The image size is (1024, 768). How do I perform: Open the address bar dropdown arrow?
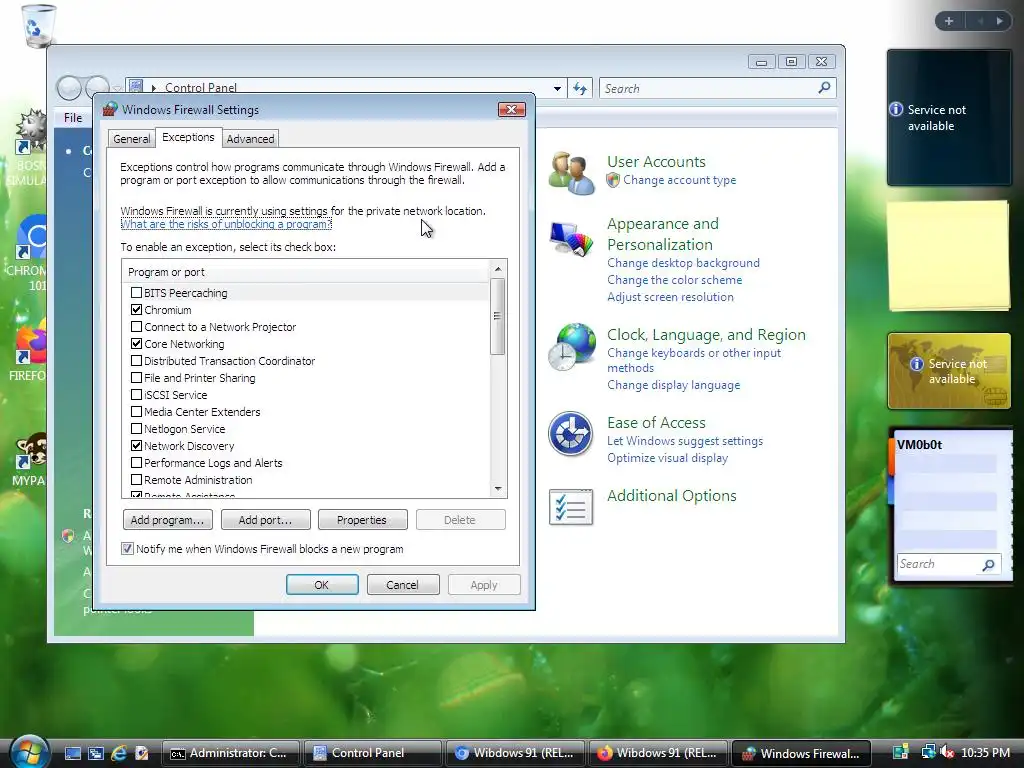[x=557, y=88]
